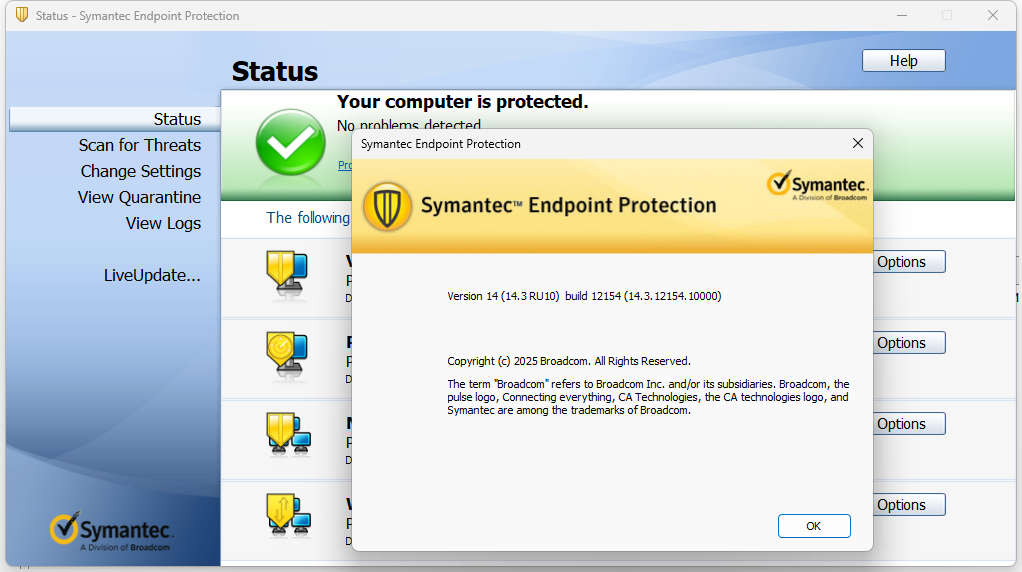The image size is (1022, 572).
Task: Open View Quarantine
Action: pos(139,197)
